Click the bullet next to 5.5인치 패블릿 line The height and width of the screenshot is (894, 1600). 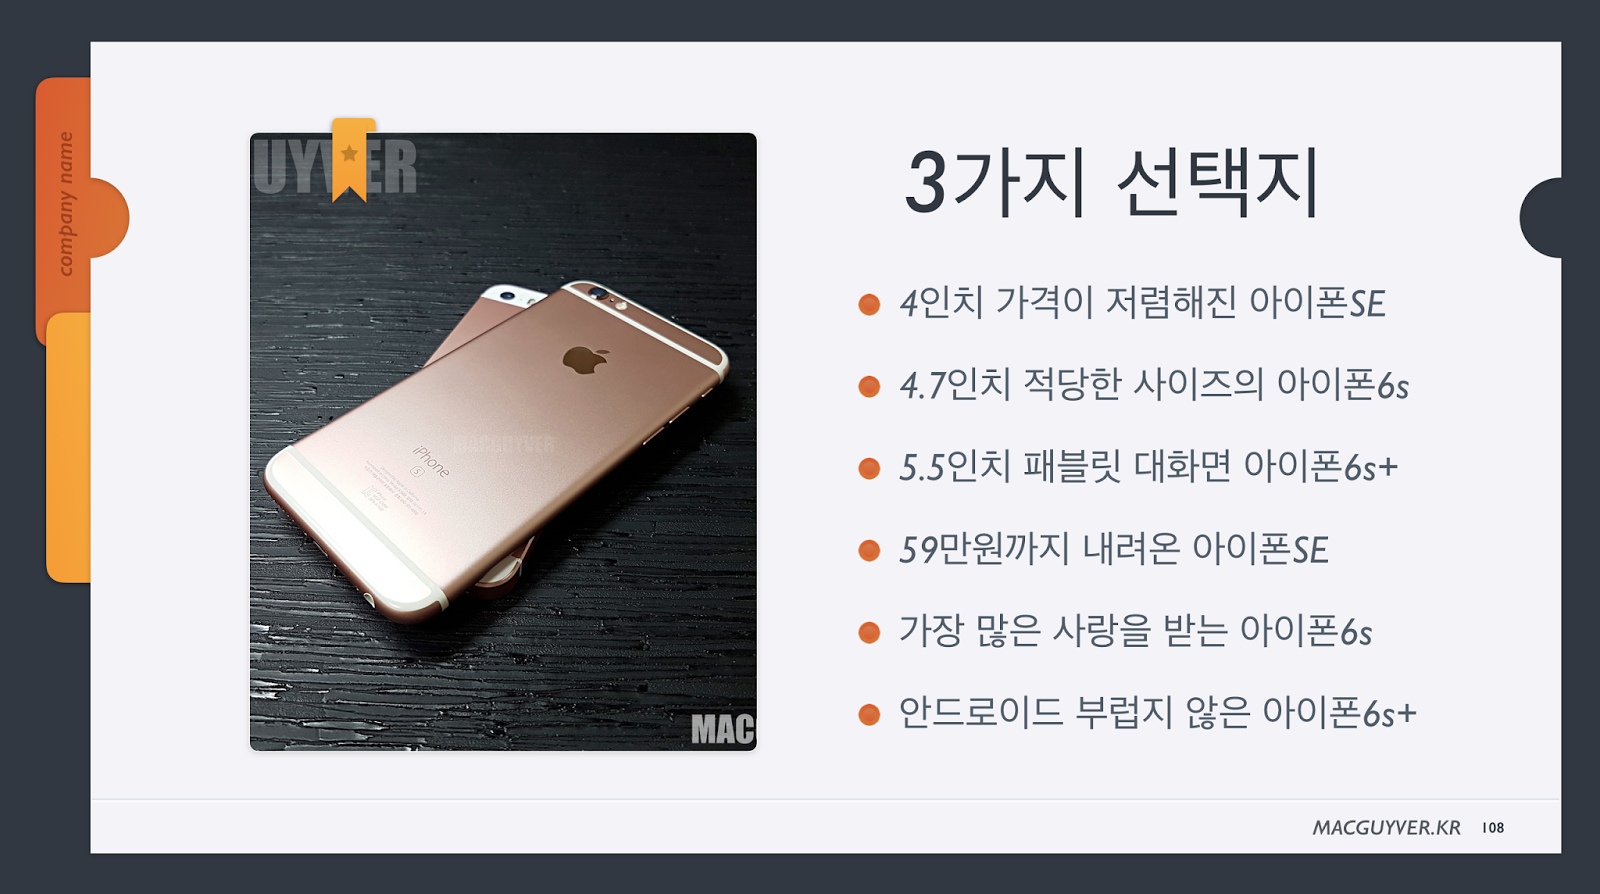point(869,468)
